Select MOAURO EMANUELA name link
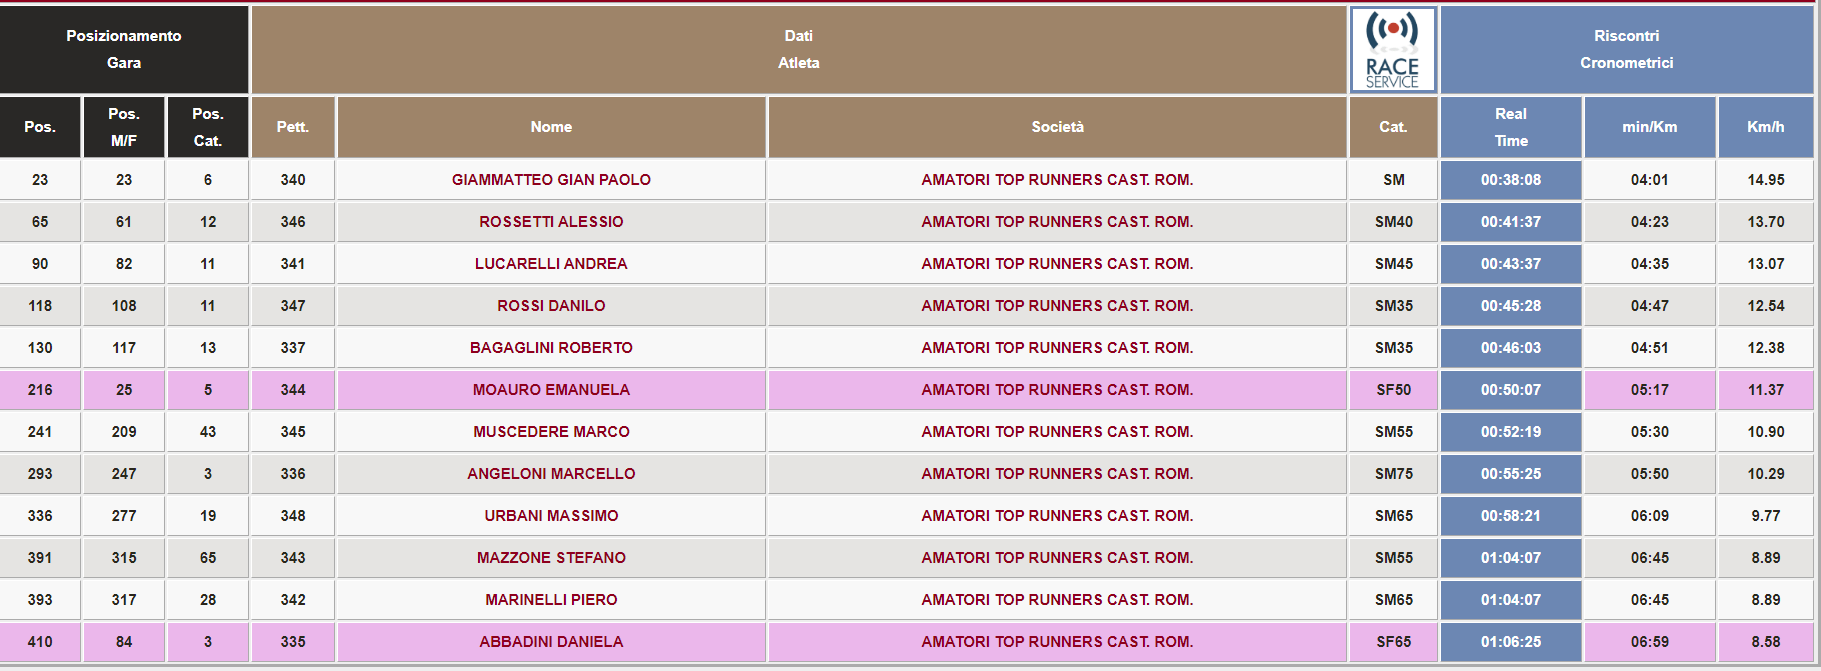The width and height of the screenshot is (1821, 671). [551, 390]
